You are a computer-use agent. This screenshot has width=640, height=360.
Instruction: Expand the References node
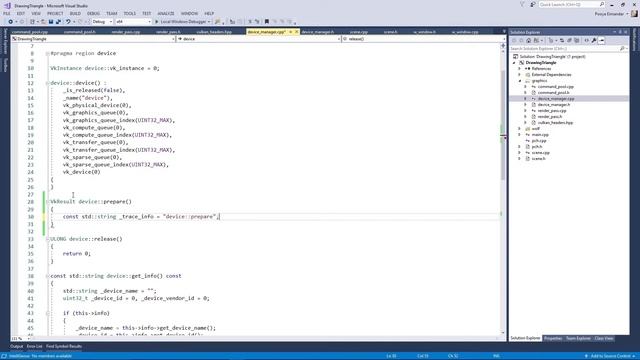pos(520,69)
